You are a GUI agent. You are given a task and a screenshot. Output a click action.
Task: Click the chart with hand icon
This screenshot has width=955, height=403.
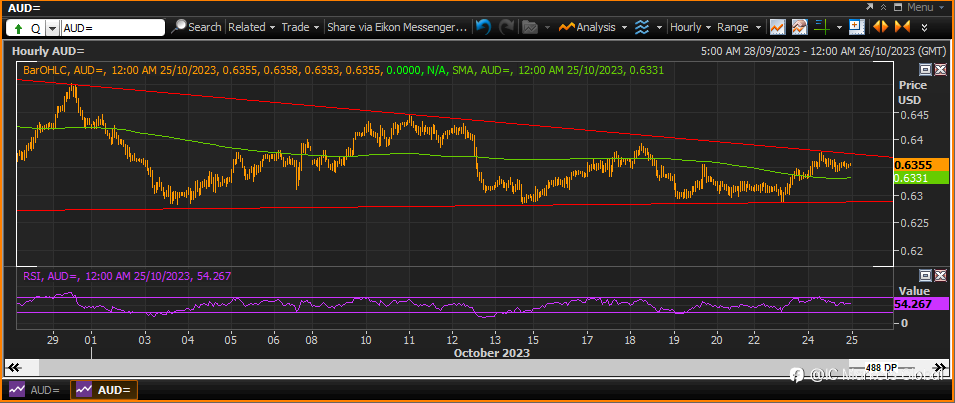[800, 27]
